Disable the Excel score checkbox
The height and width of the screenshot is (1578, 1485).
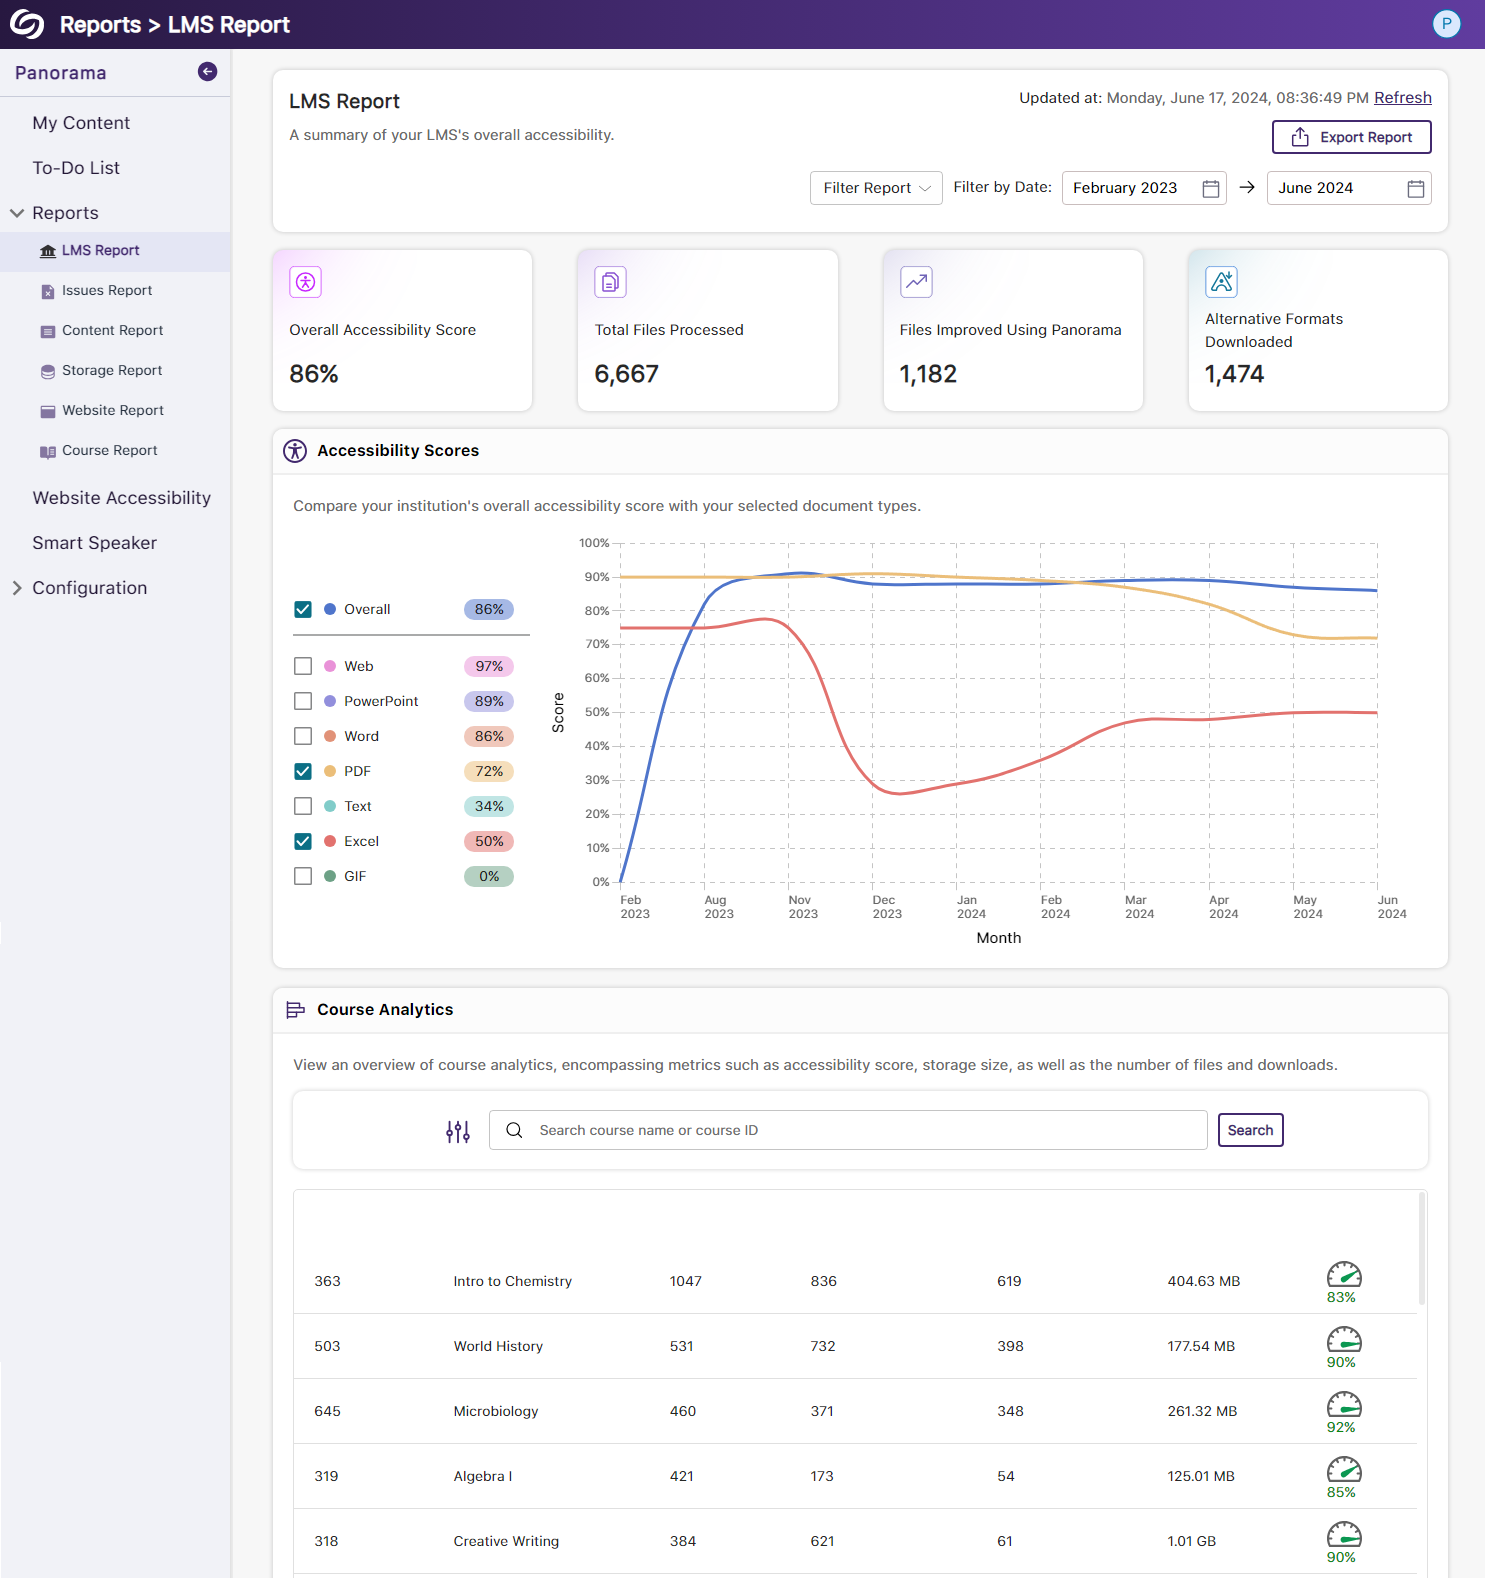[303, 841]
